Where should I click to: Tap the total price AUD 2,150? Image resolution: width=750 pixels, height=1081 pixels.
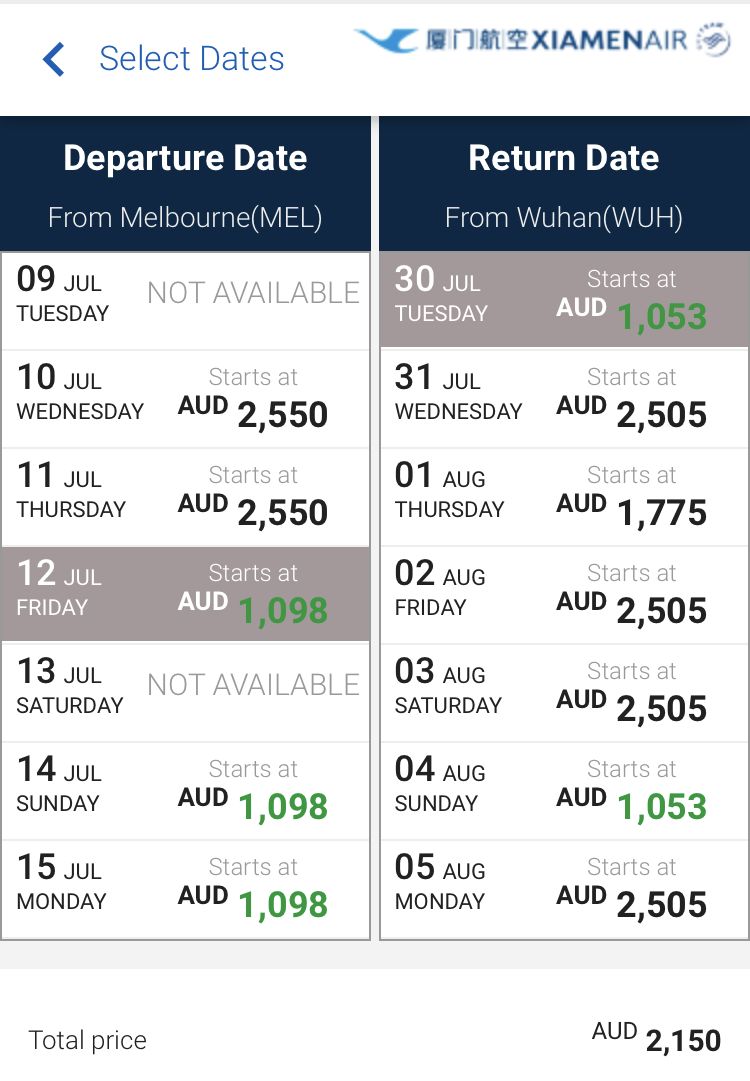tap(656, 1038)
